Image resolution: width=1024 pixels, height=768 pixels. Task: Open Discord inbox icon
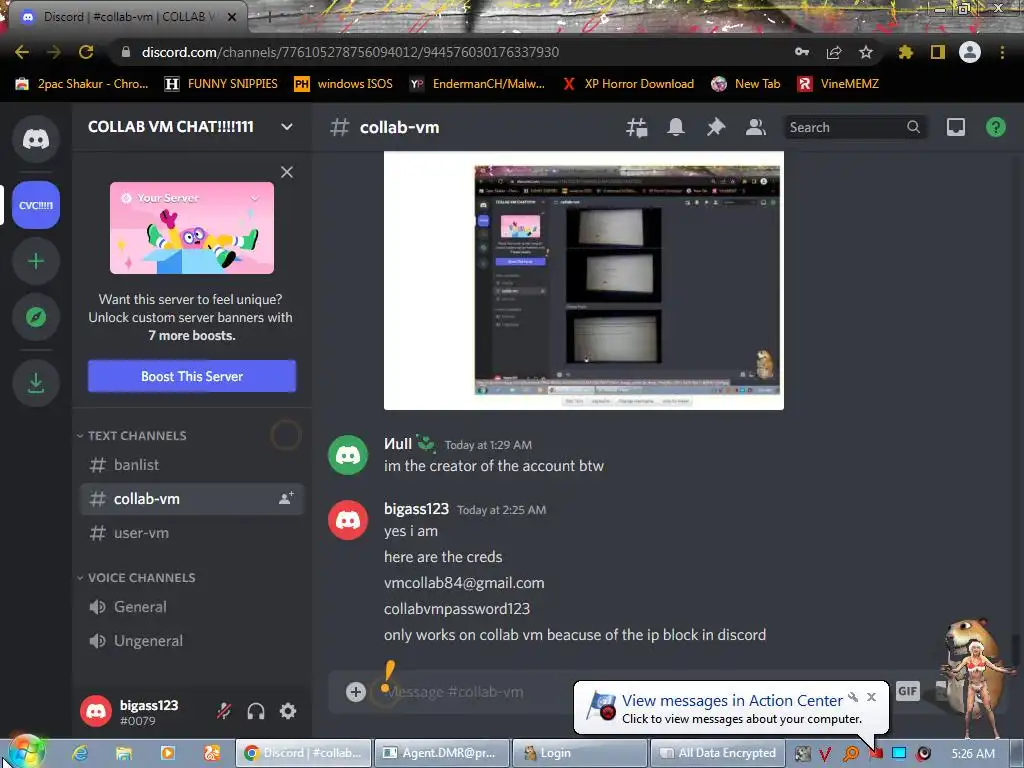point(955,127)
